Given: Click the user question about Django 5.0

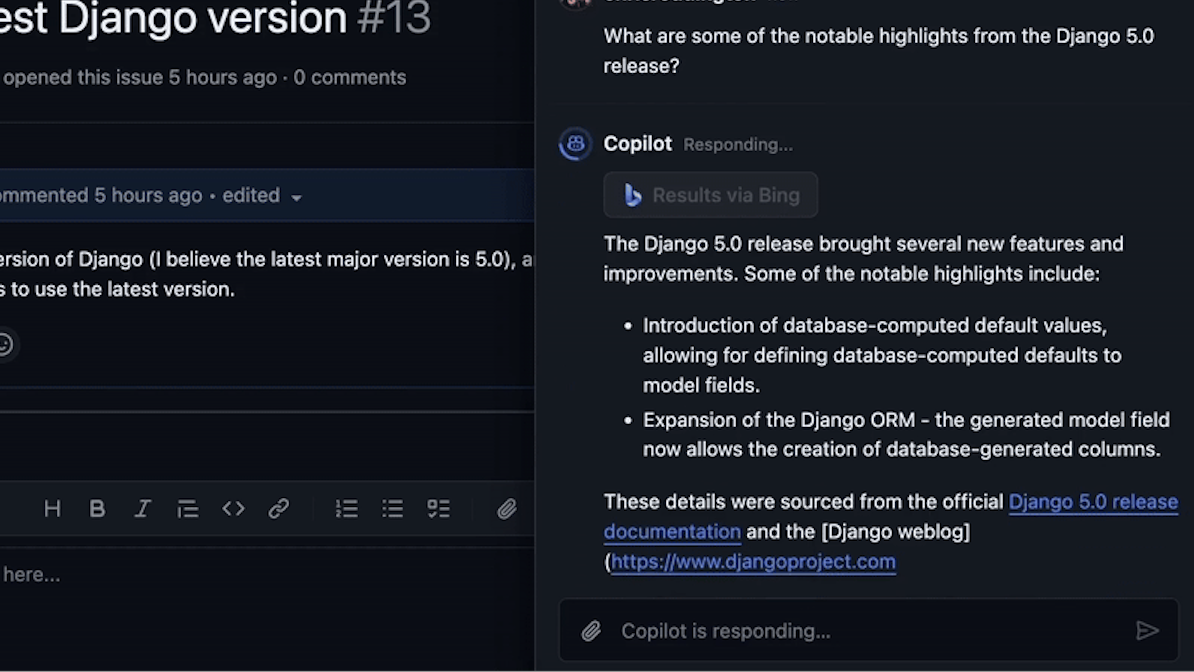Looking at the screenshot, I should [x=879, y=51].
